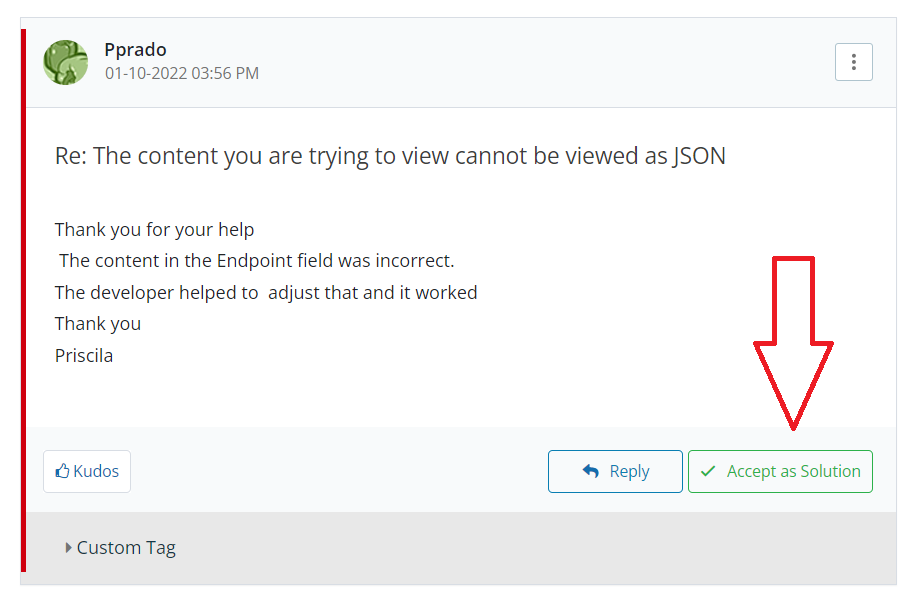The width and height of the screenshot is (906, 594).
Task: Click the Custom Tag label
Action: pyautogui.click(x=126, y=547)
